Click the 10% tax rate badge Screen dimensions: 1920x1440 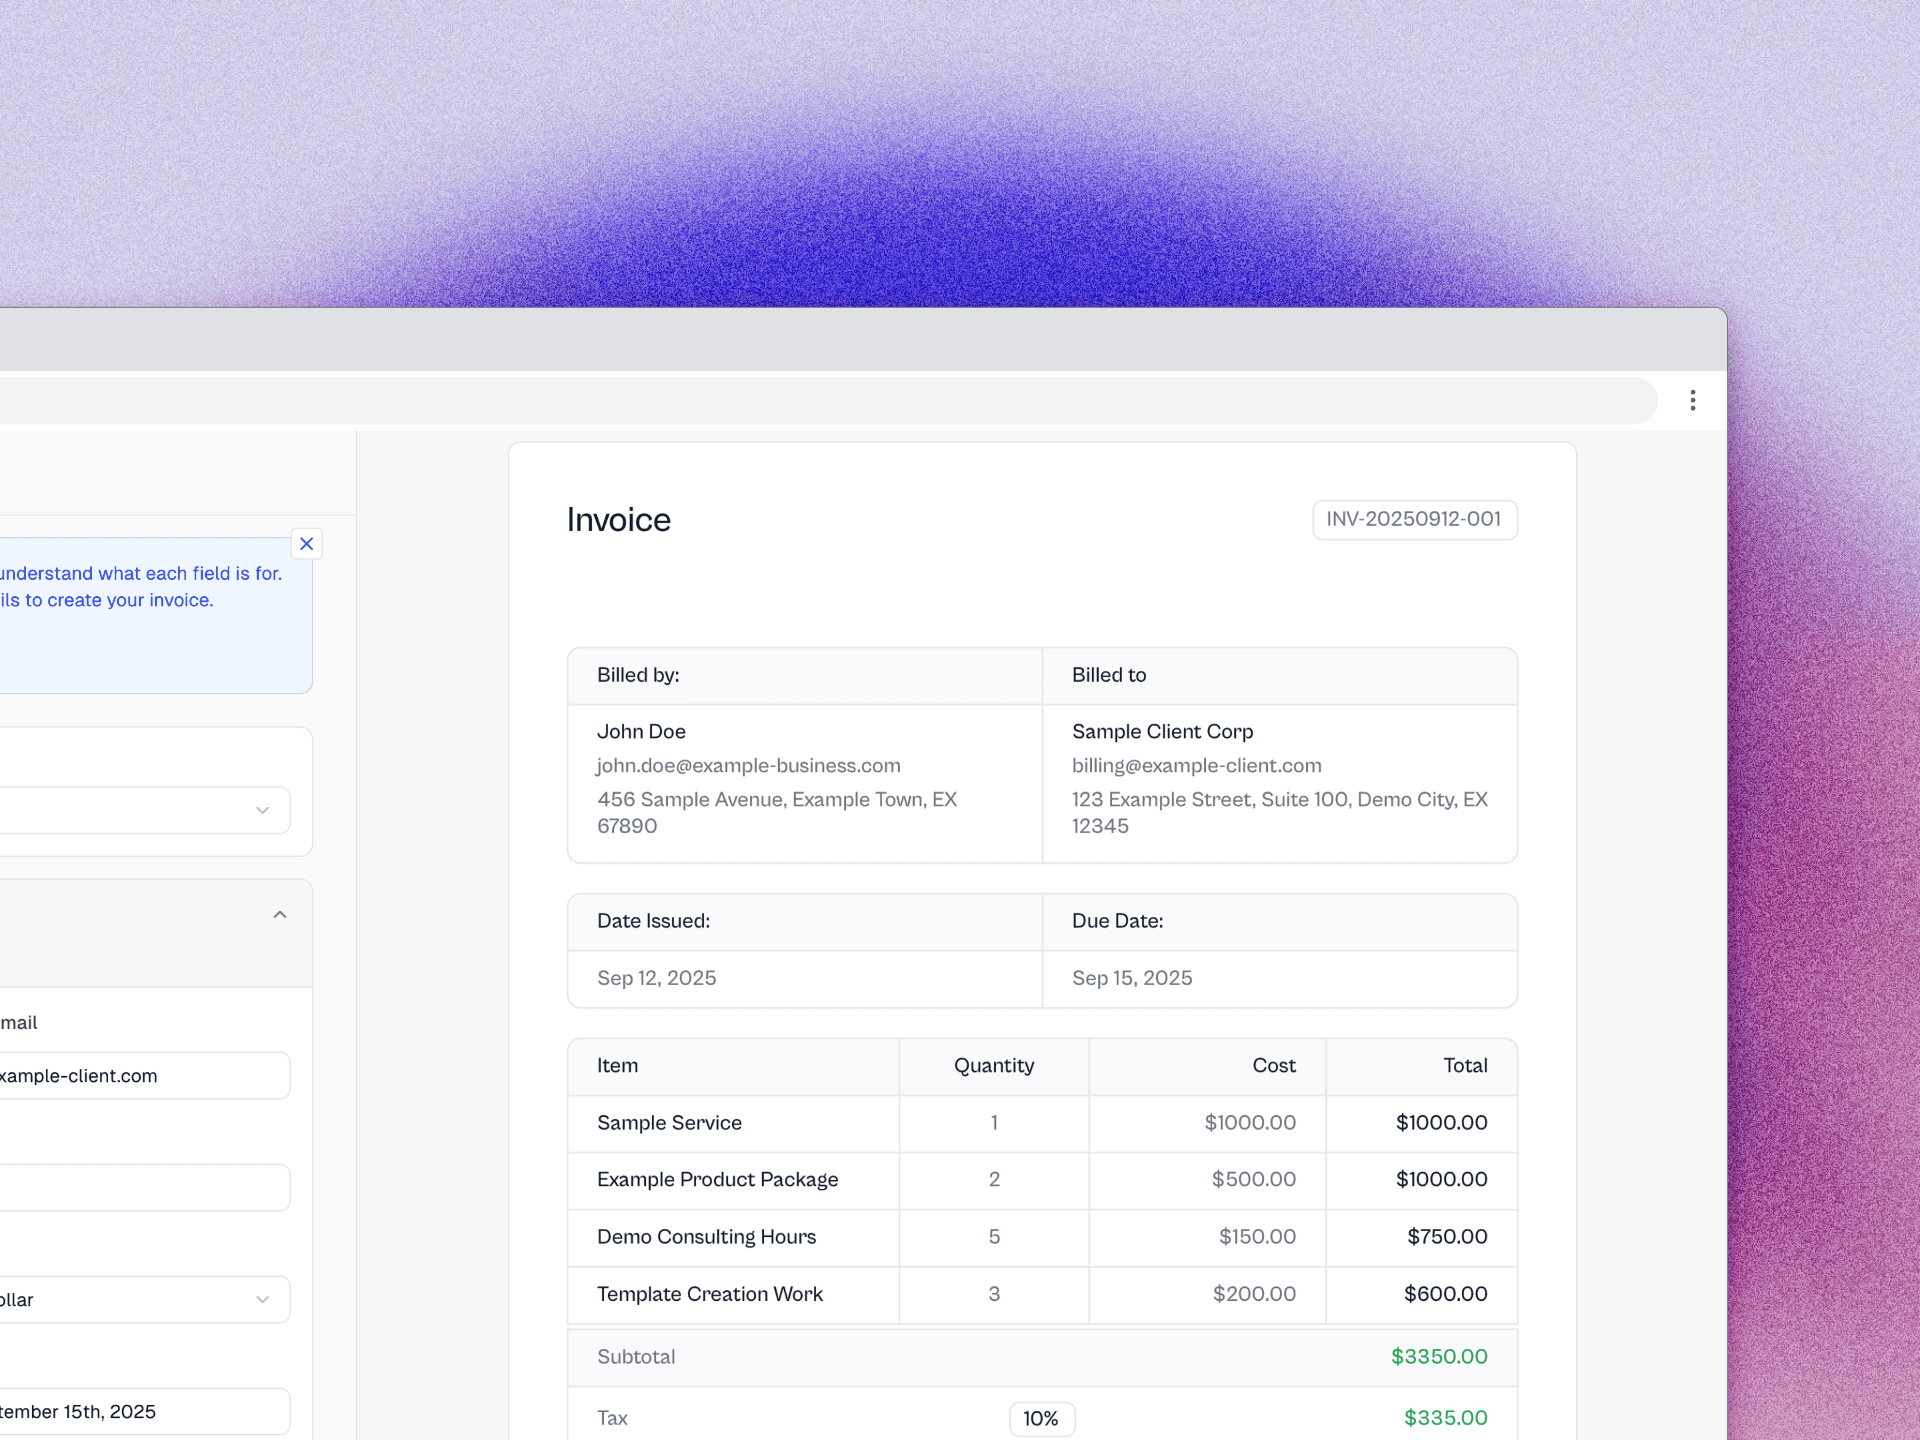coord(1041,1418)
